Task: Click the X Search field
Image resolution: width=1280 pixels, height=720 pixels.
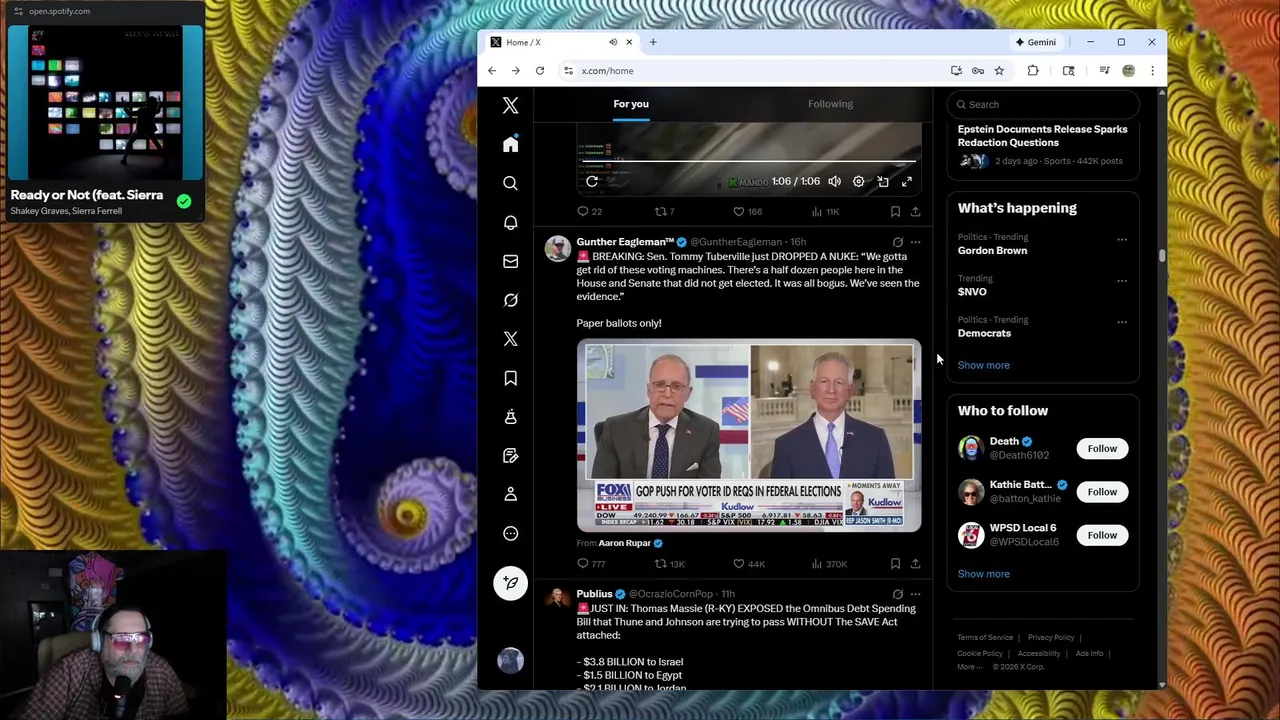Action: (x=1043, y=104)
